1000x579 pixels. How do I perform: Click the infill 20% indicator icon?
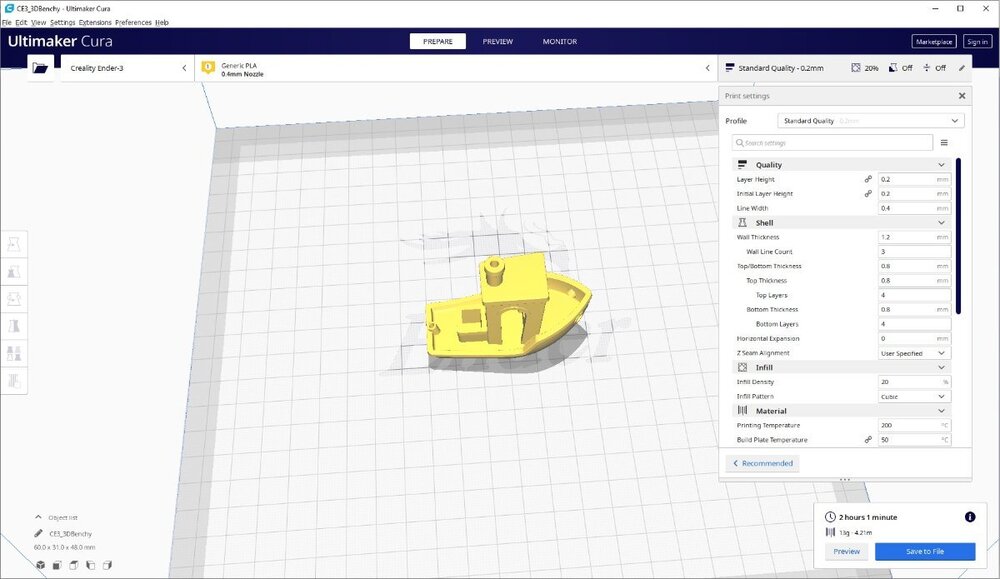(856, 68)
